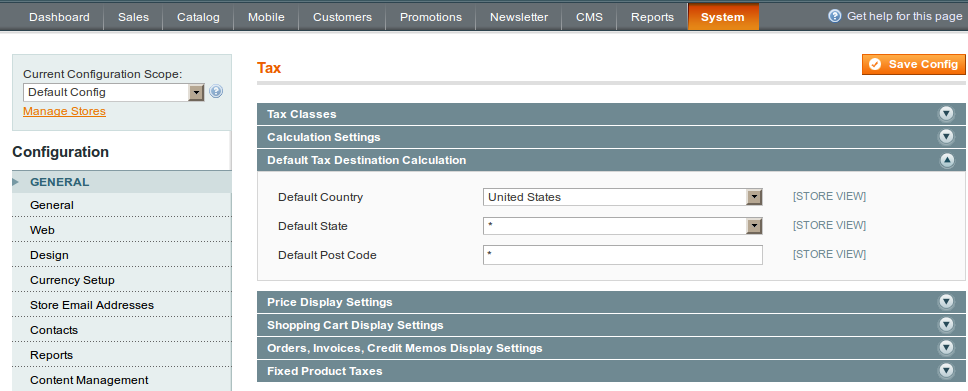
Task: Open the CMS menu
Action: pyautogui.click(x=589, y=17)
